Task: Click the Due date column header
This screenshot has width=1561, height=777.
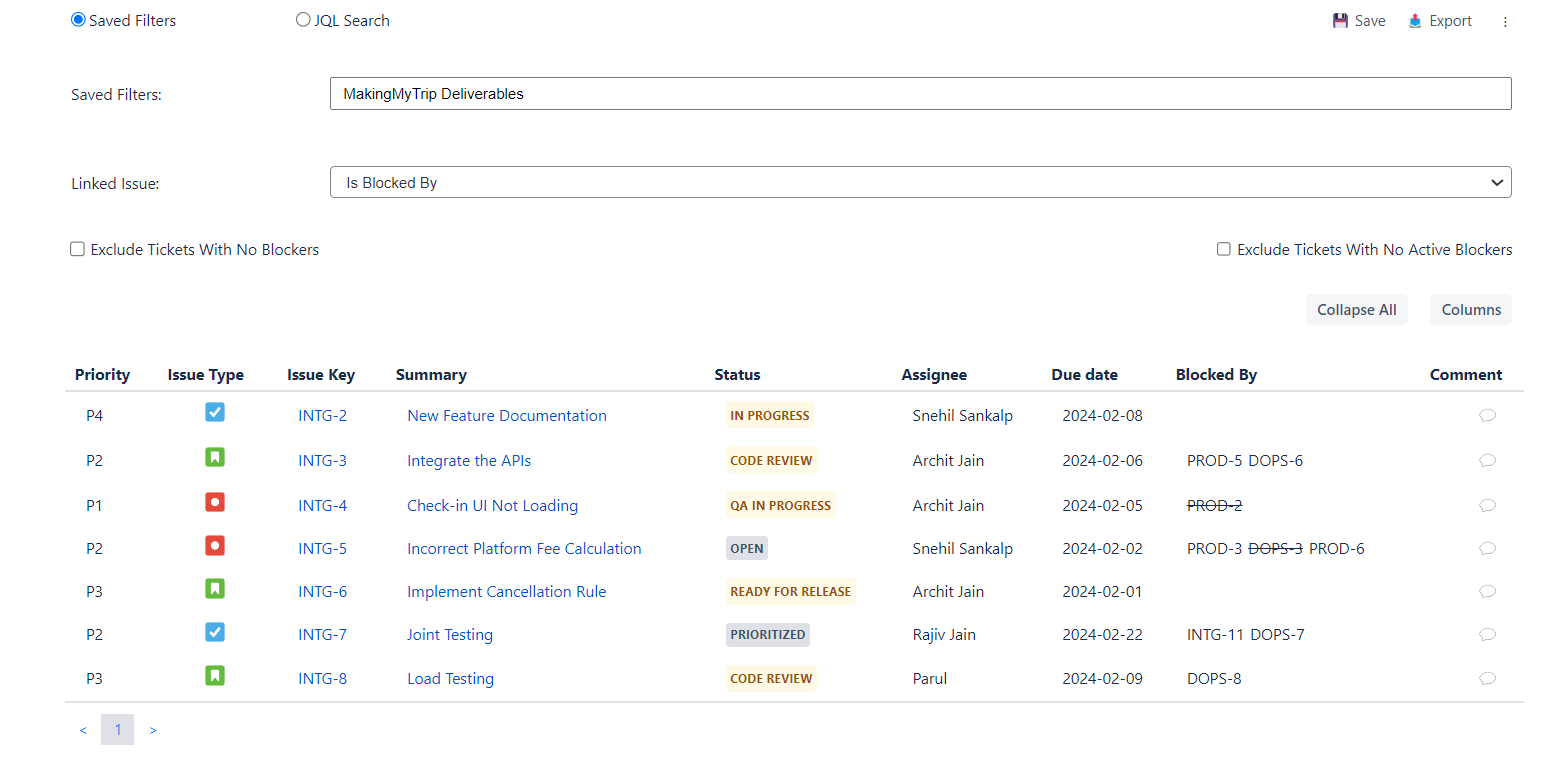Action: point(1084,375)
